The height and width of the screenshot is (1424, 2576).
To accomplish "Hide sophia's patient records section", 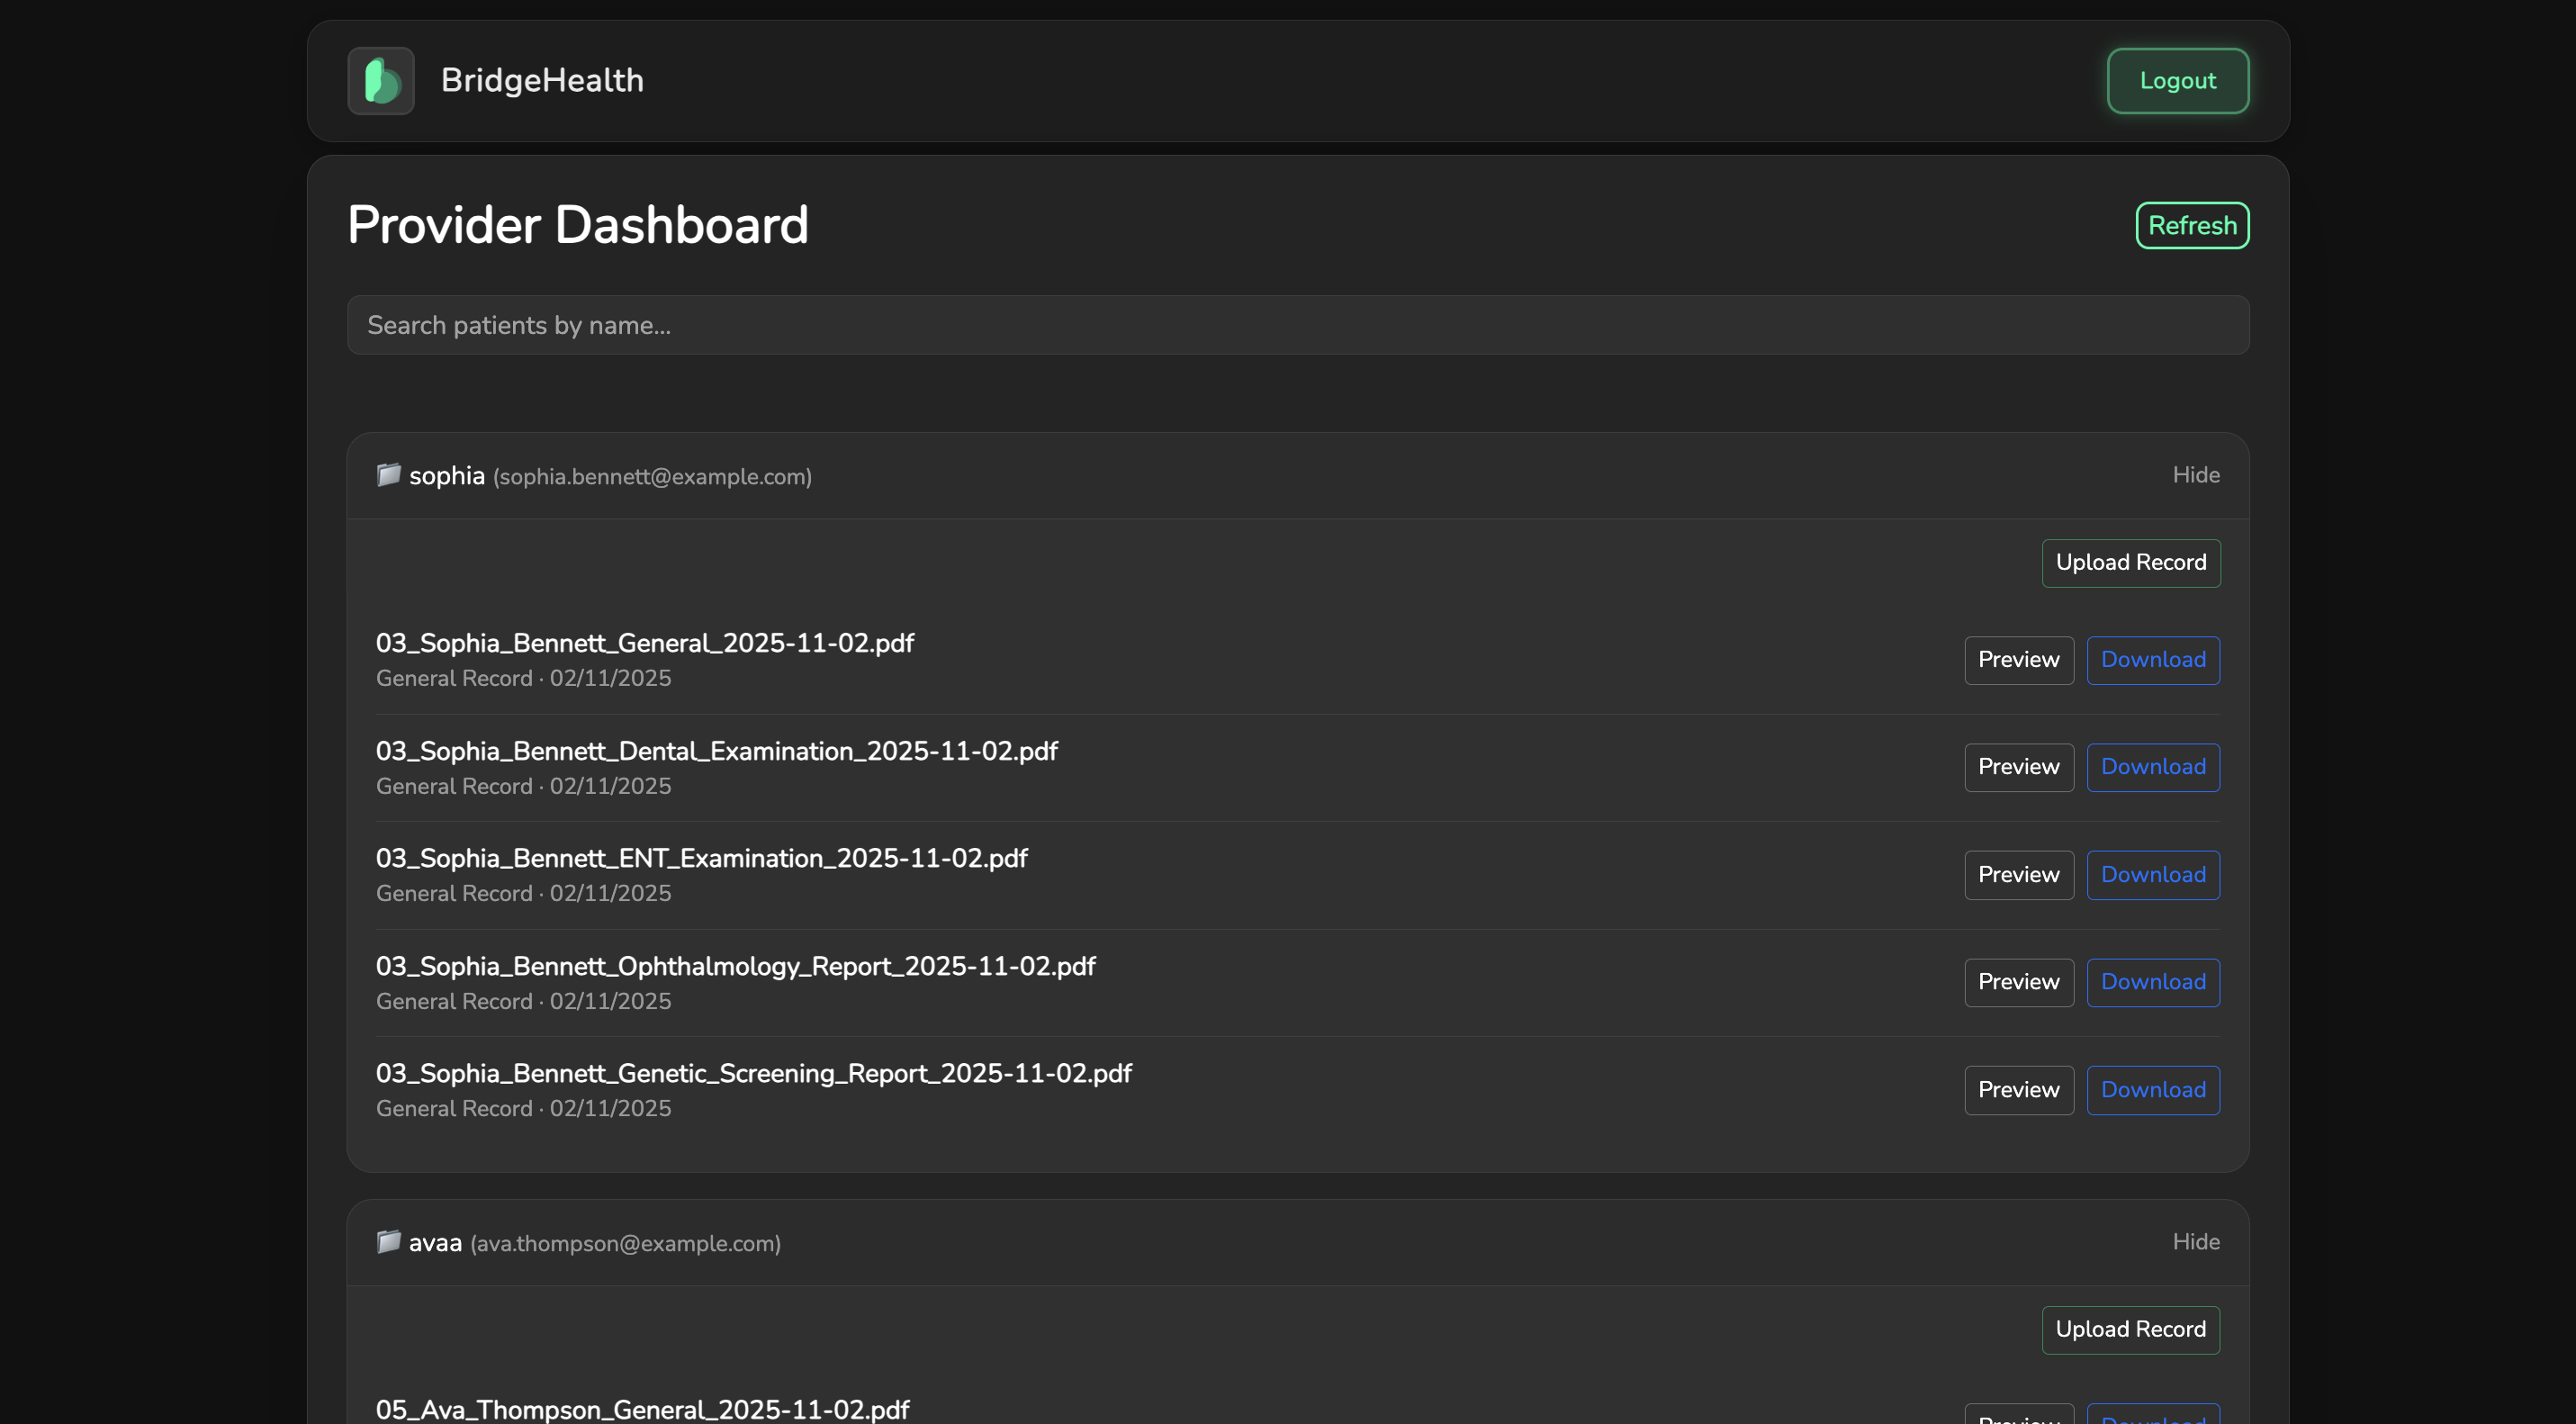I will 2195,475.
